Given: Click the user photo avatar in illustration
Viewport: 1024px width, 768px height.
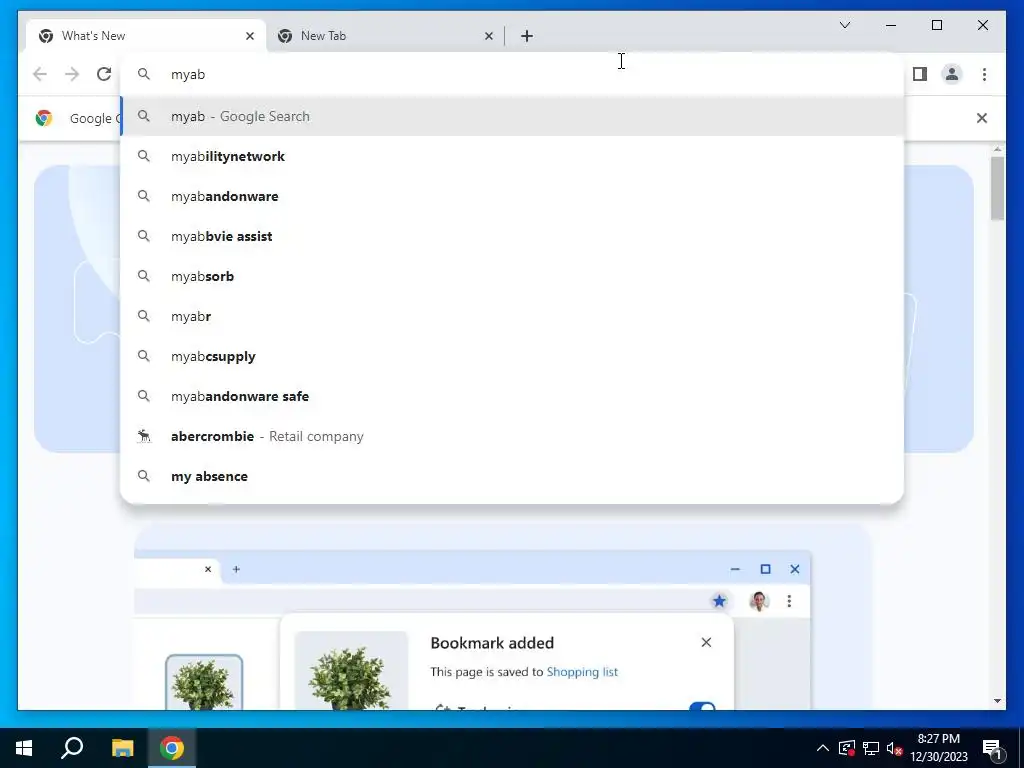Looking at the screenshot, I should pyautogui.click(x=758, y=601).
